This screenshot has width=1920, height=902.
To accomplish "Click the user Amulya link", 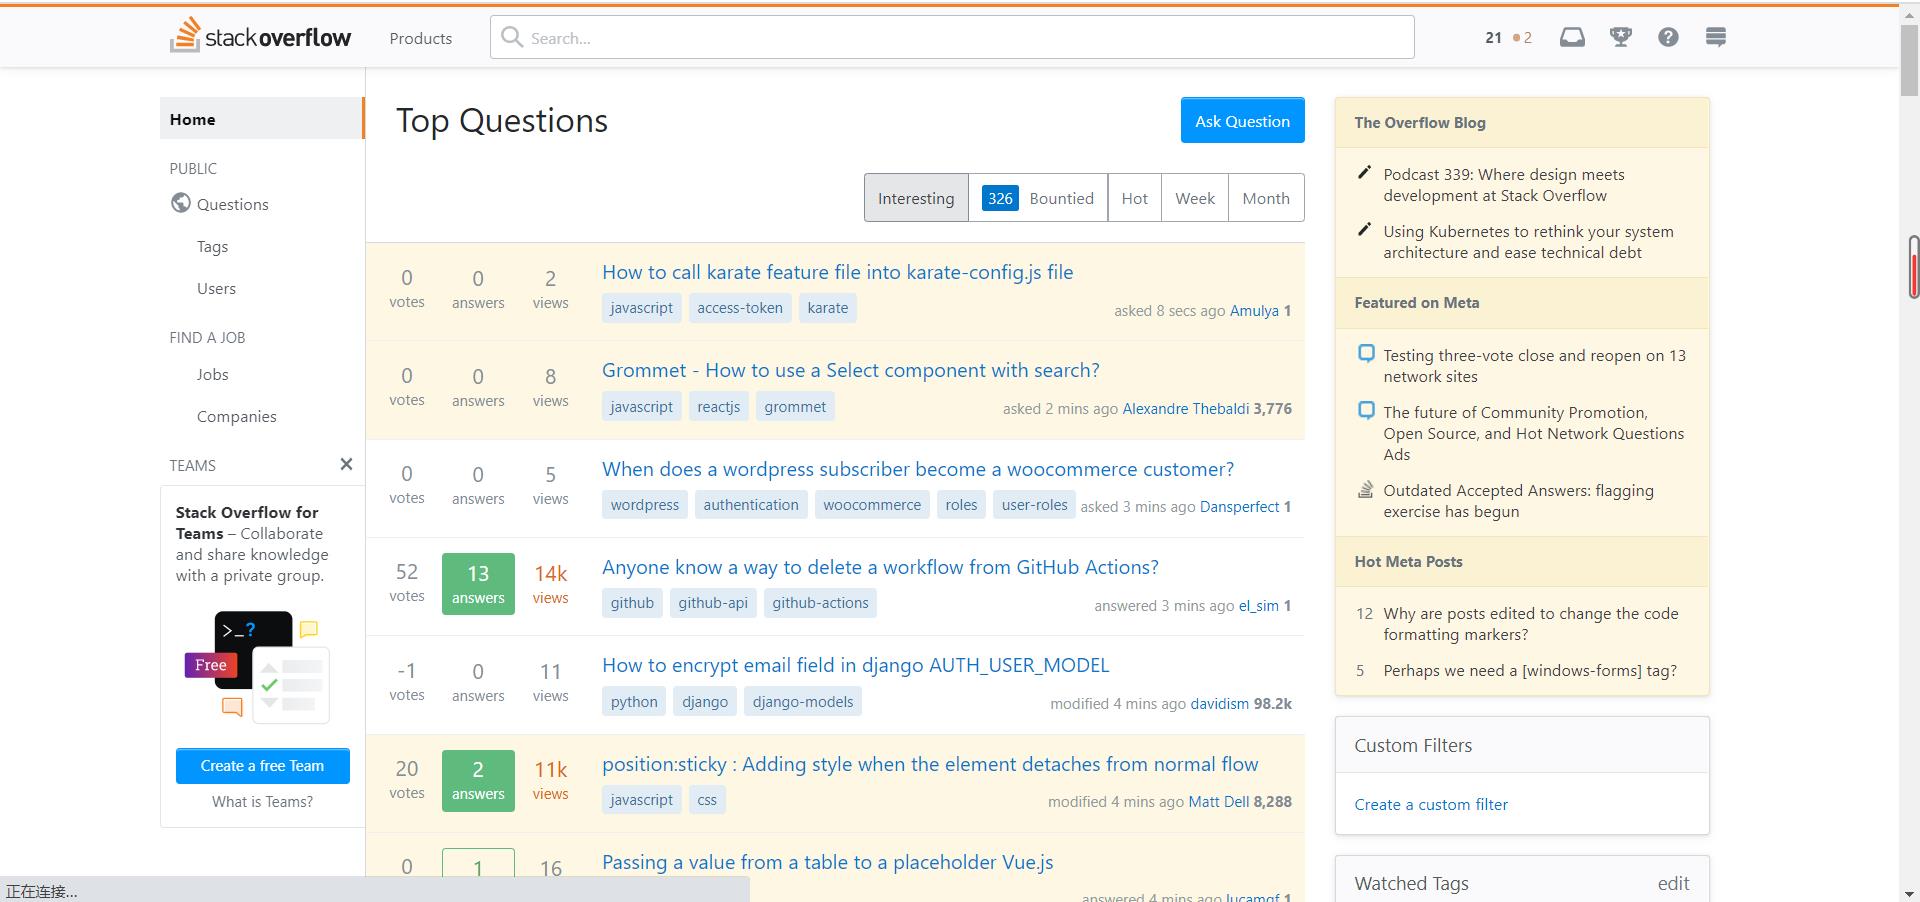I will click(x=1254, y=310).
